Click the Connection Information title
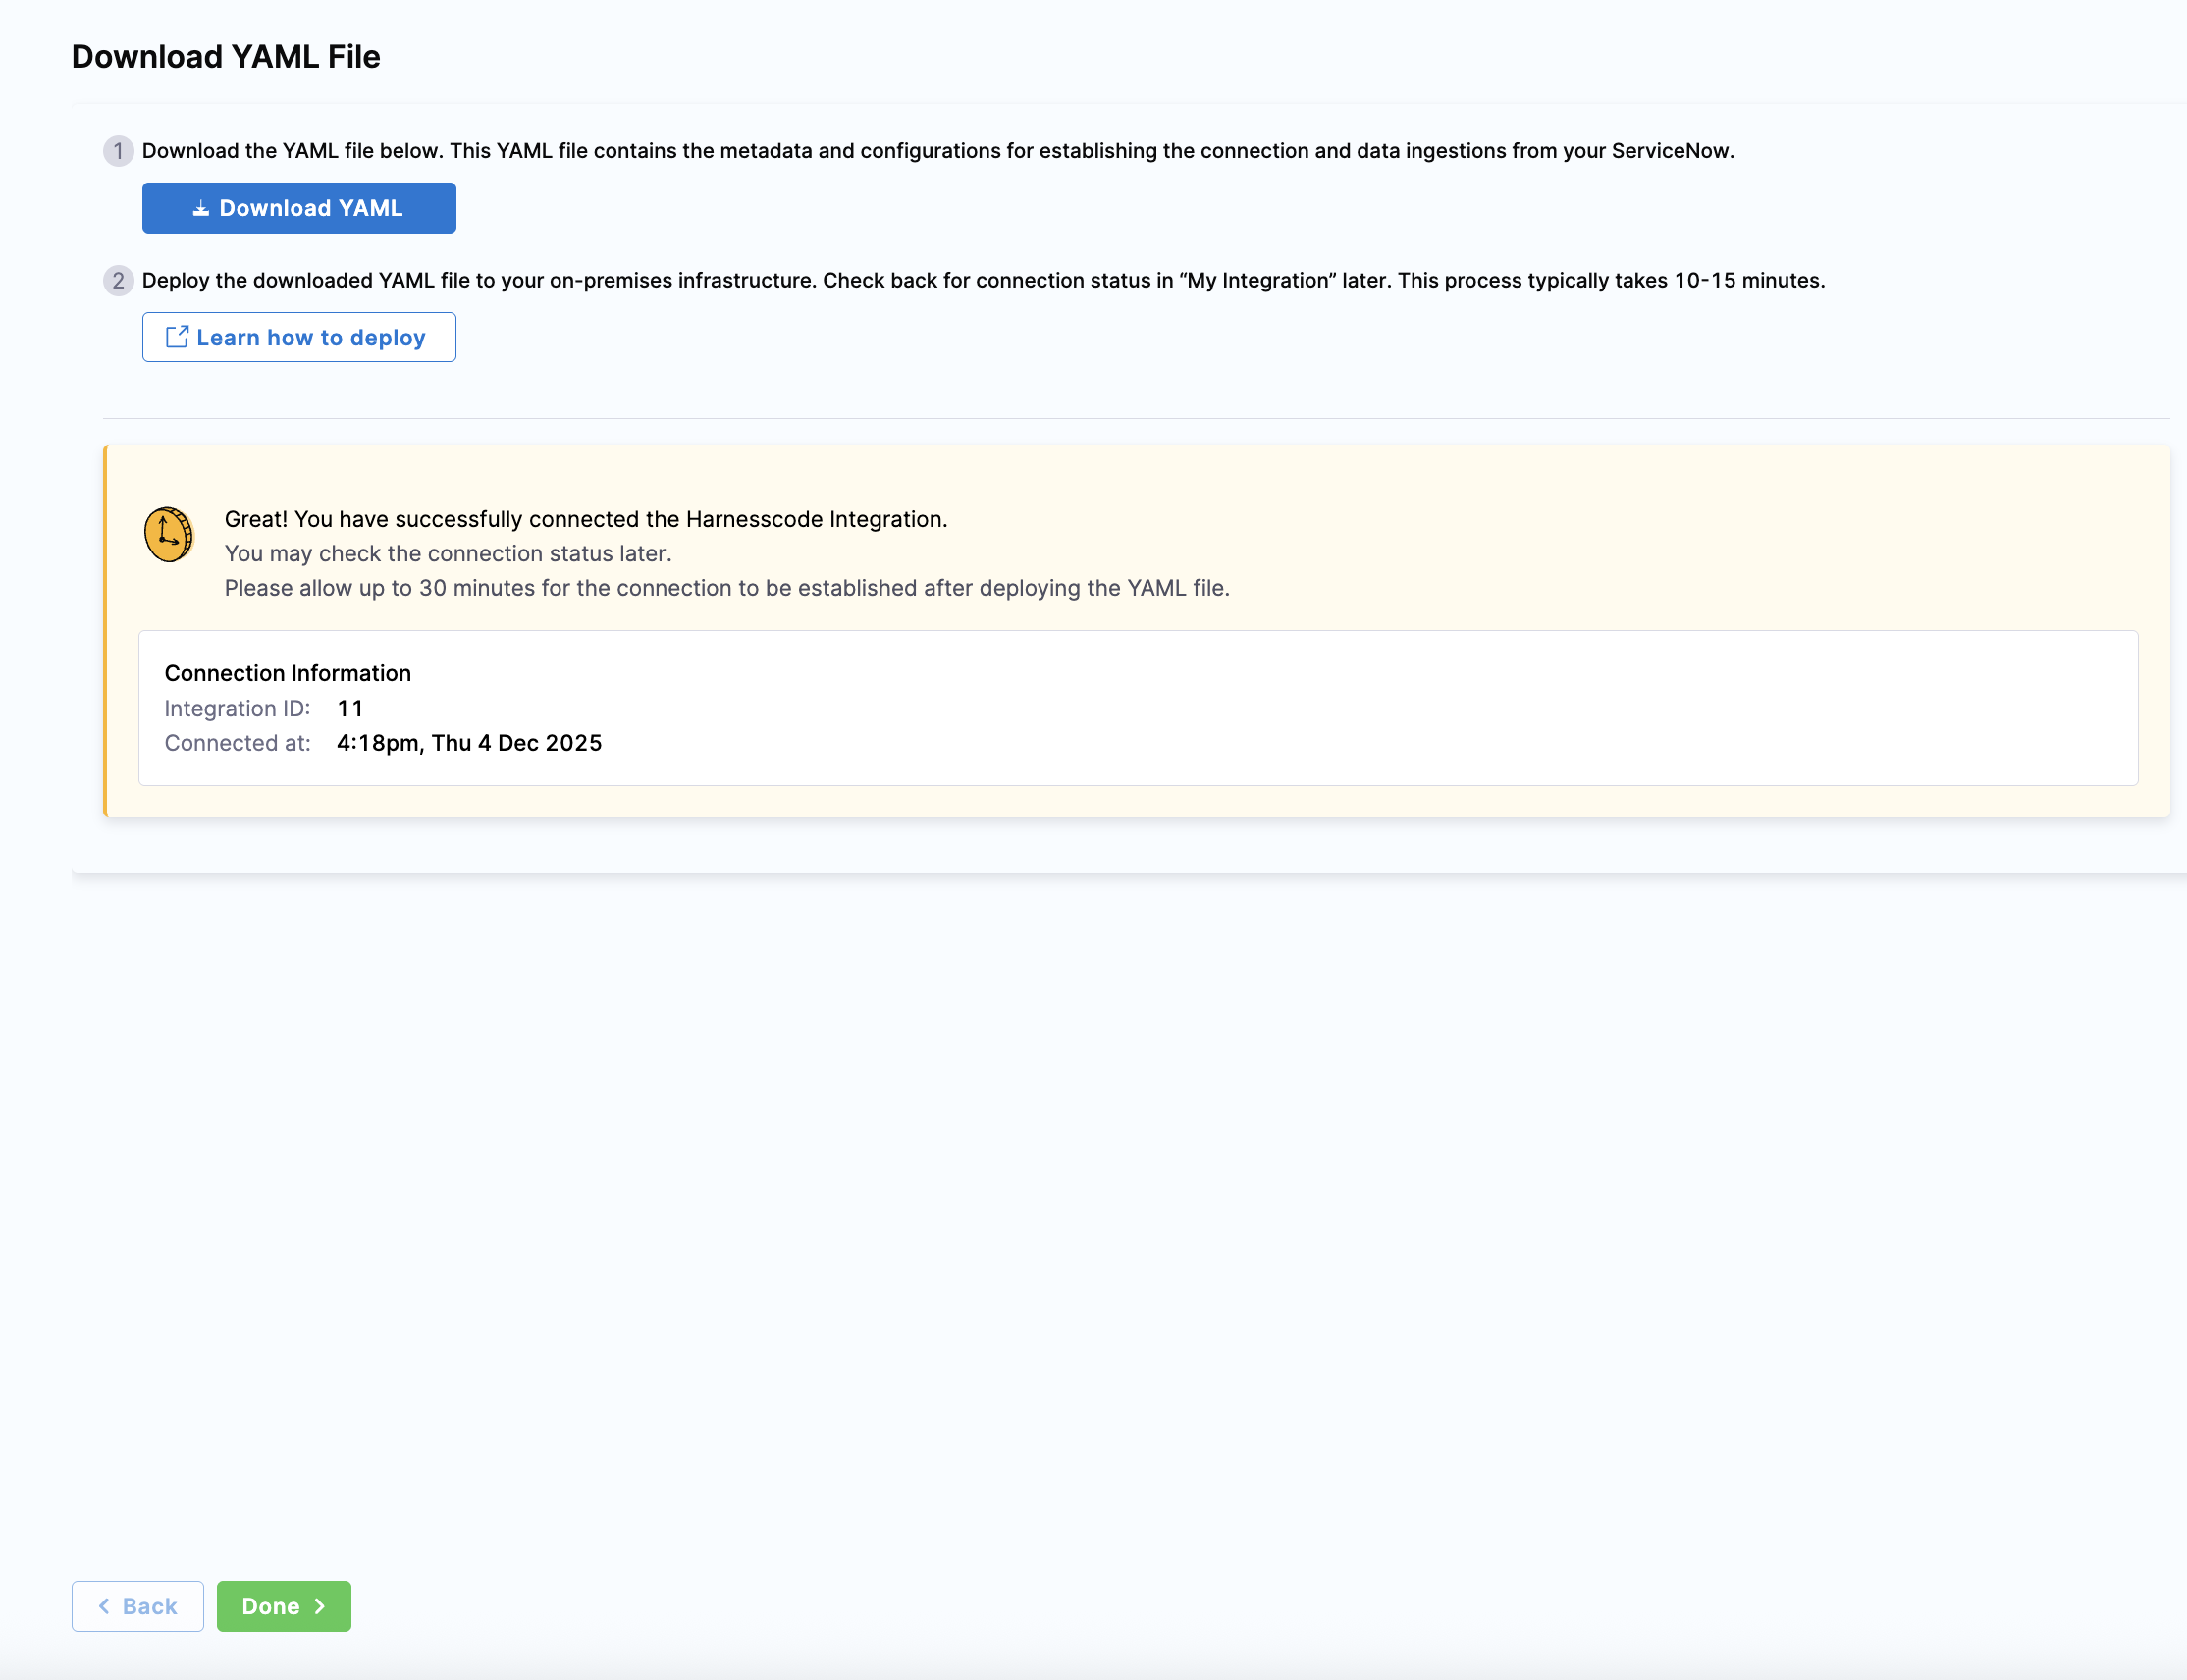 [288, 673]
